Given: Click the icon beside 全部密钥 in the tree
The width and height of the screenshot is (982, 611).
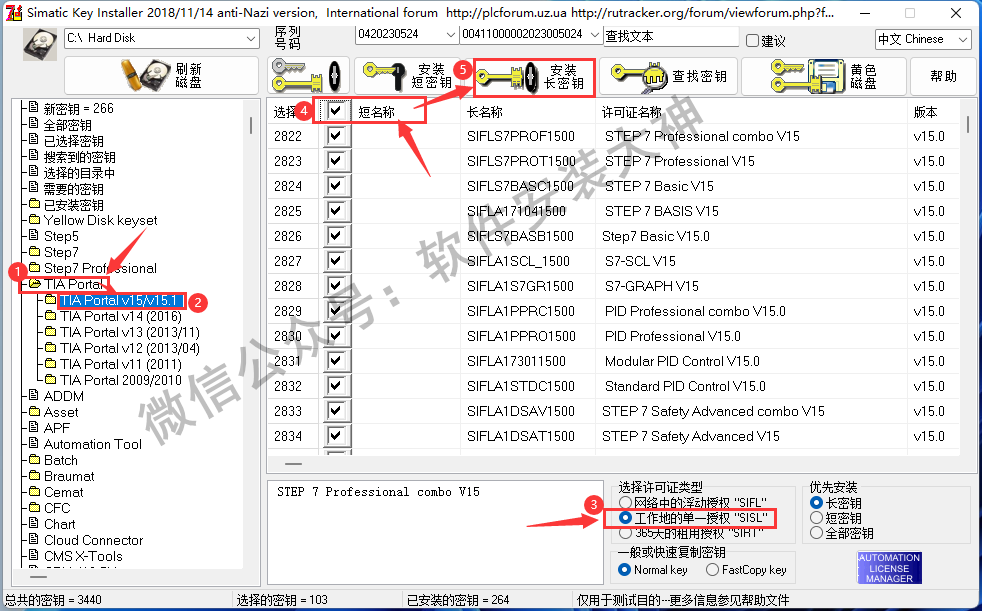Looking at the screenshot, I should coord(34,124).
